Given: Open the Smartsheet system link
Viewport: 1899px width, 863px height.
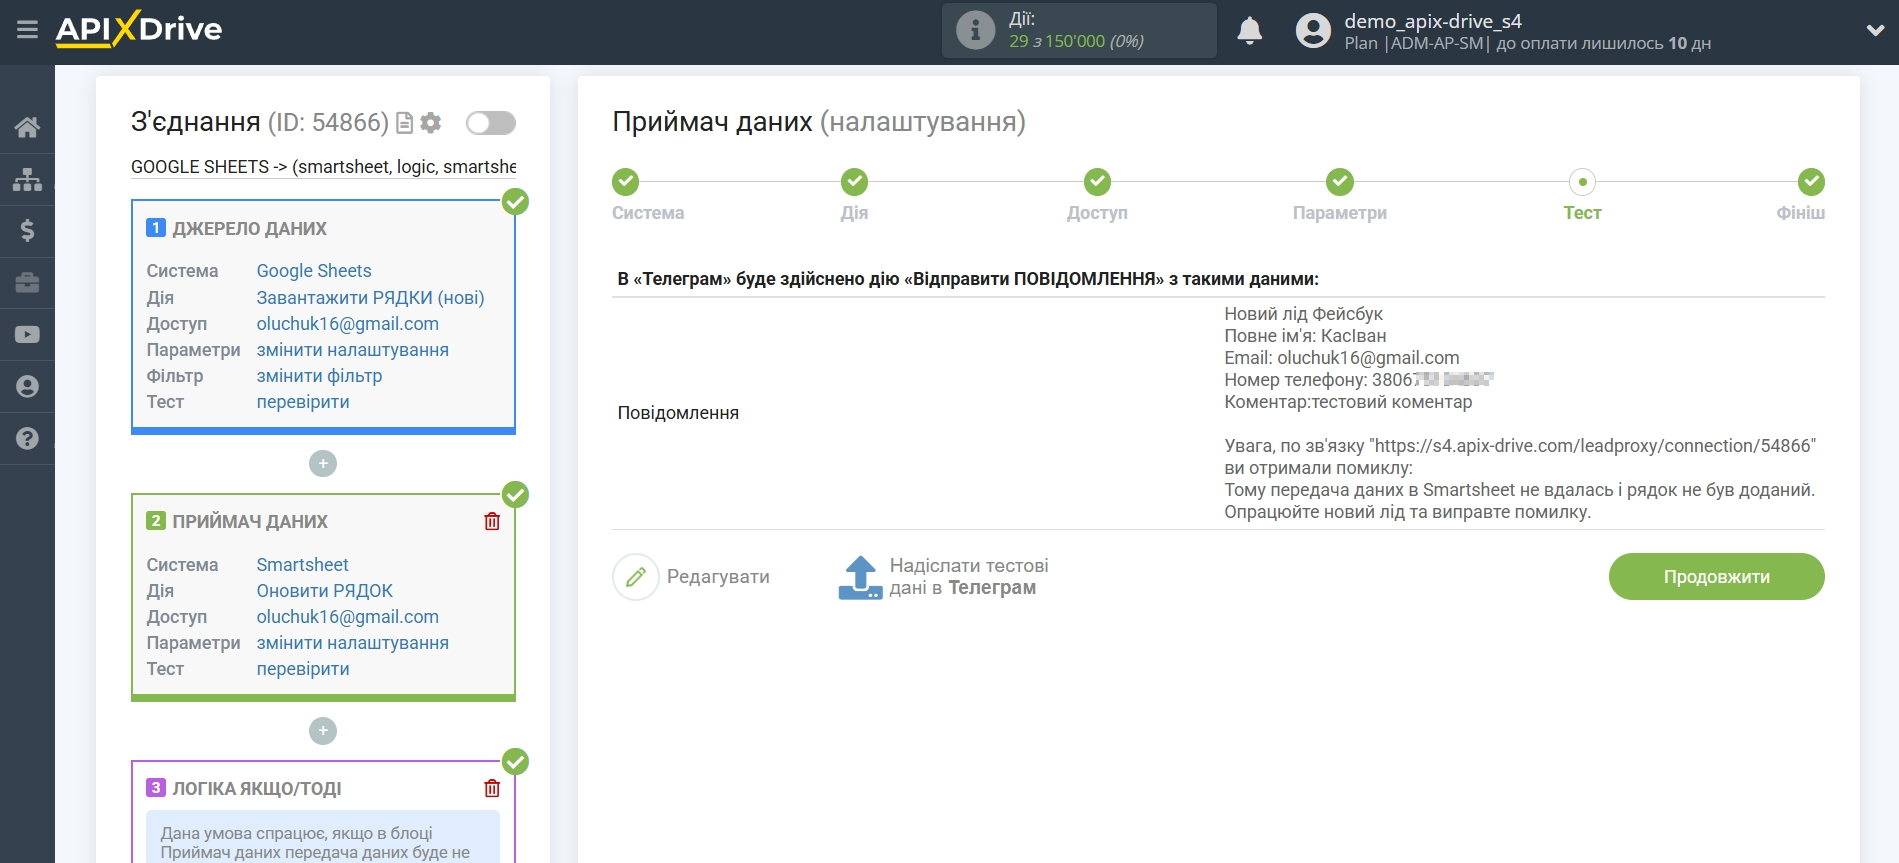Looking at the screenshot, I should coord(302,565).
